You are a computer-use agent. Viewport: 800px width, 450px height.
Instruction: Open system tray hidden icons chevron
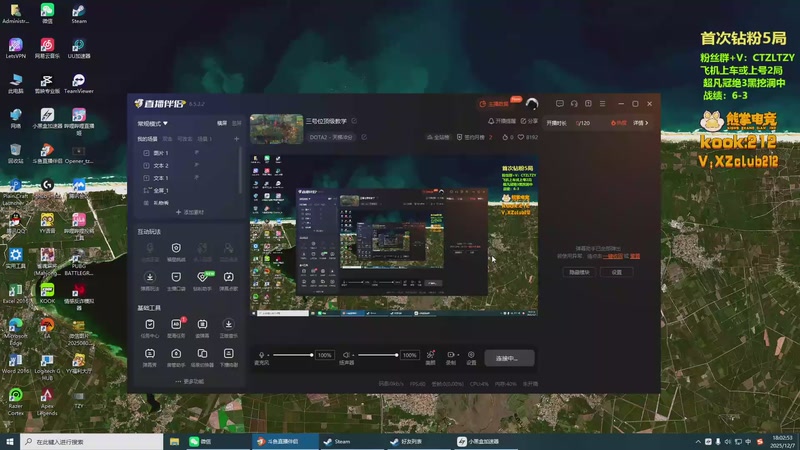coord(697,442)
